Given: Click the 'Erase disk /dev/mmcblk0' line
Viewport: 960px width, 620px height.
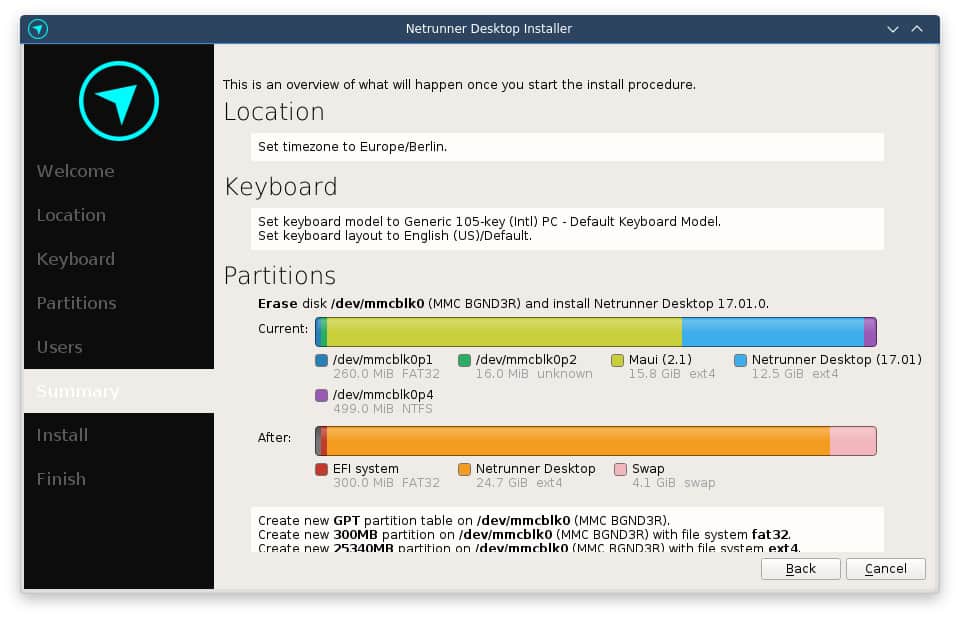Looking at the screenshot, I should pyautogui.click(x=513, y=304).
